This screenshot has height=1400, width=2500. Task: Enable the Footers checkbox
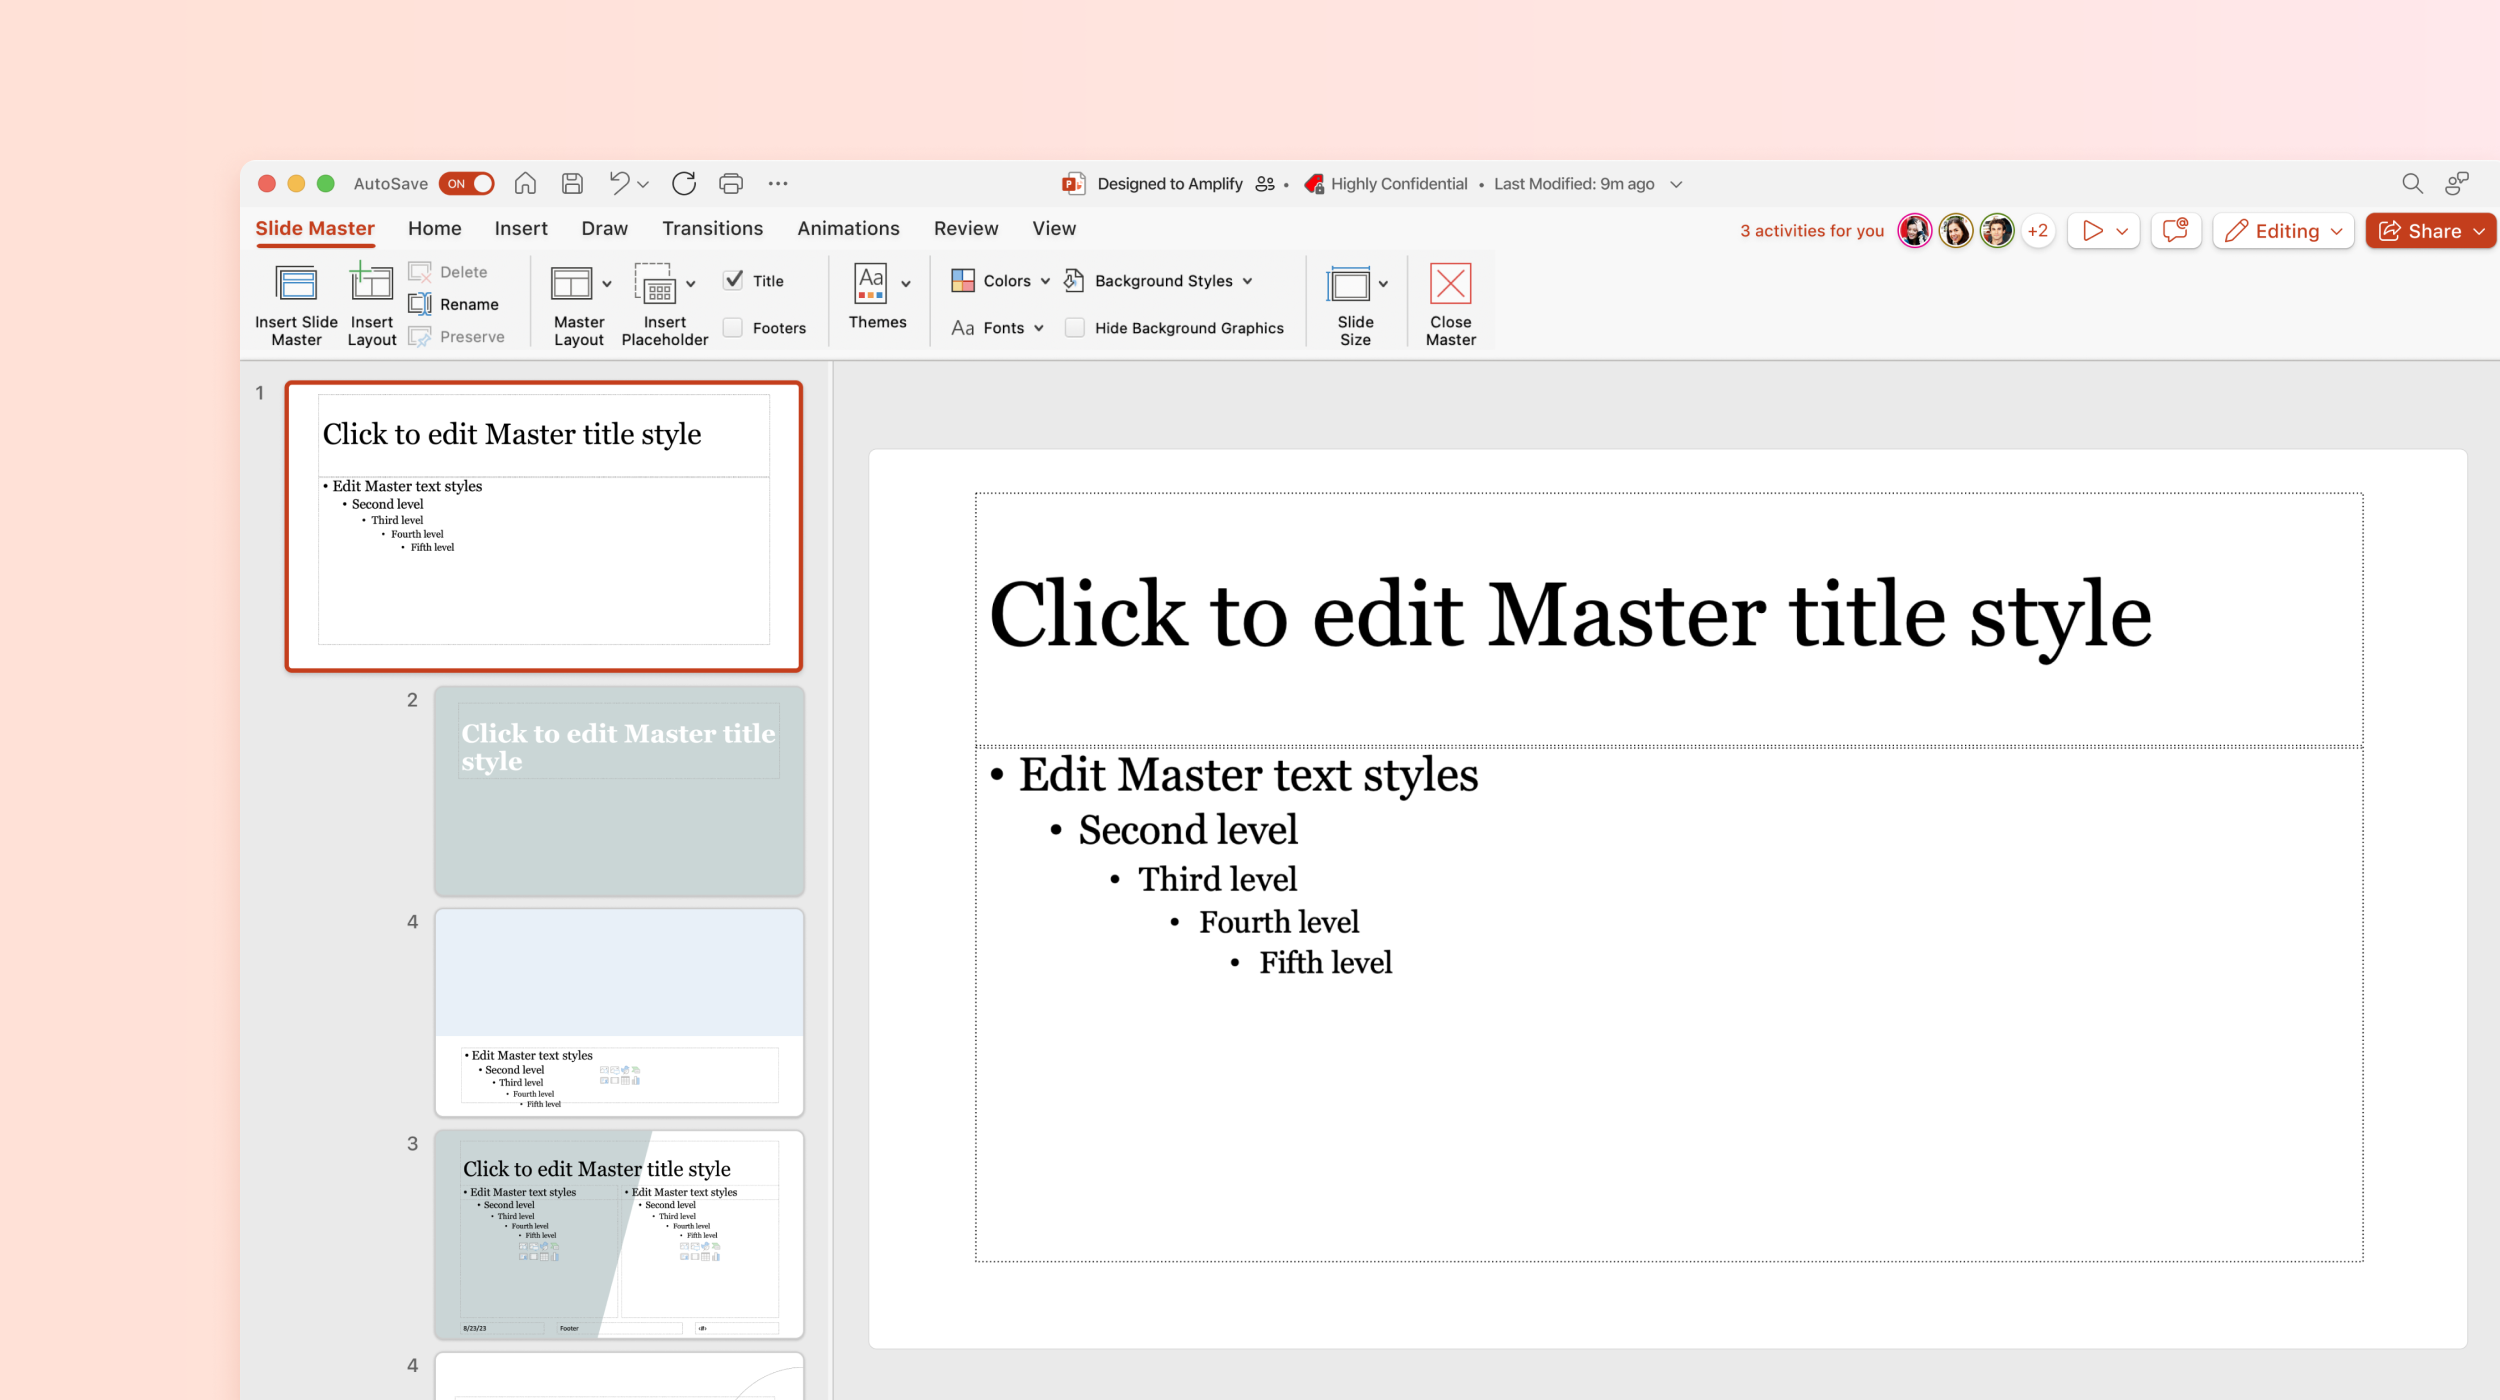733,327
